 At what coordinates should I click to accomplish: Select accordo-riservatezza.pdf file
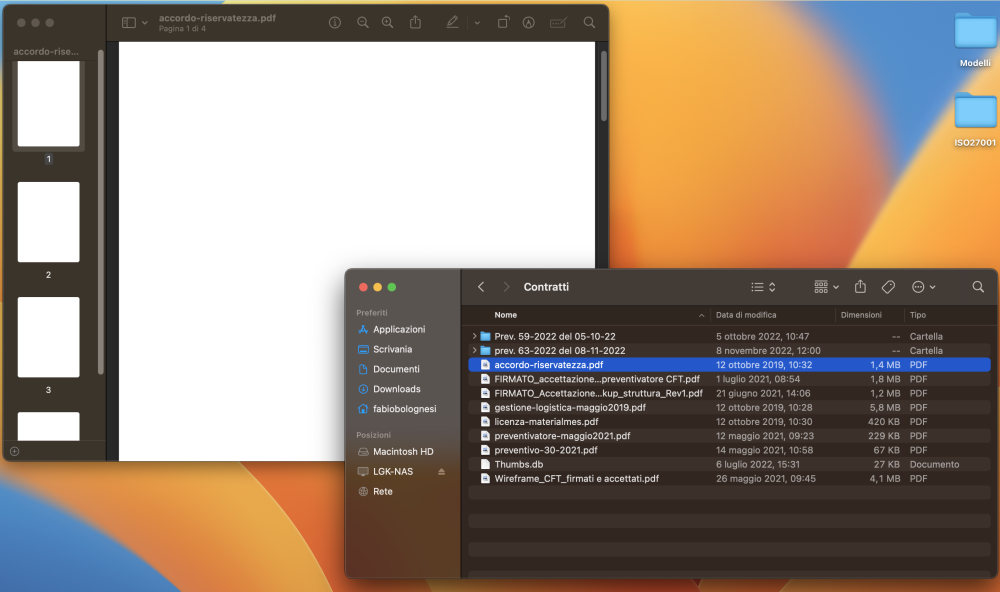click(x=729, y=365)
